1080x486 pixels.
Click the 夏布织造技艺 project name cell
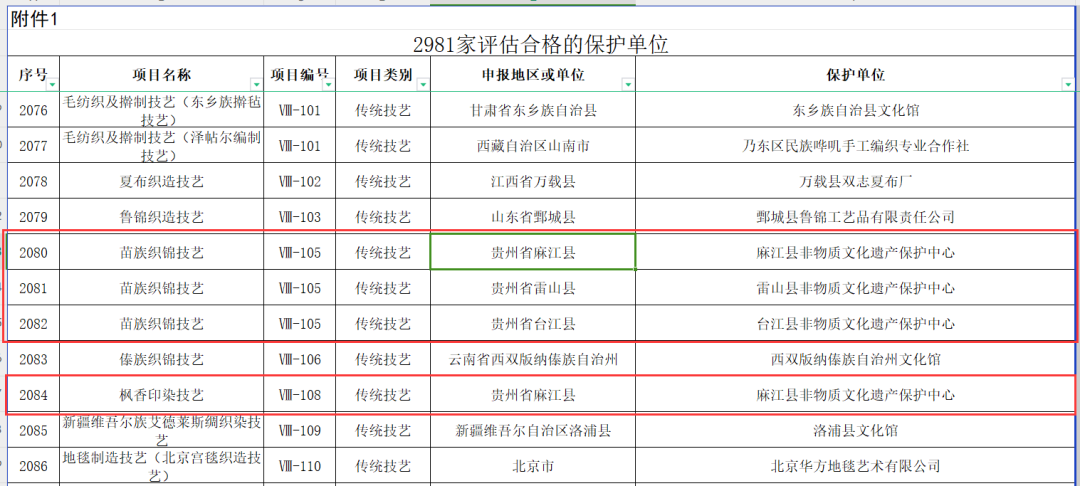[162, 181]
